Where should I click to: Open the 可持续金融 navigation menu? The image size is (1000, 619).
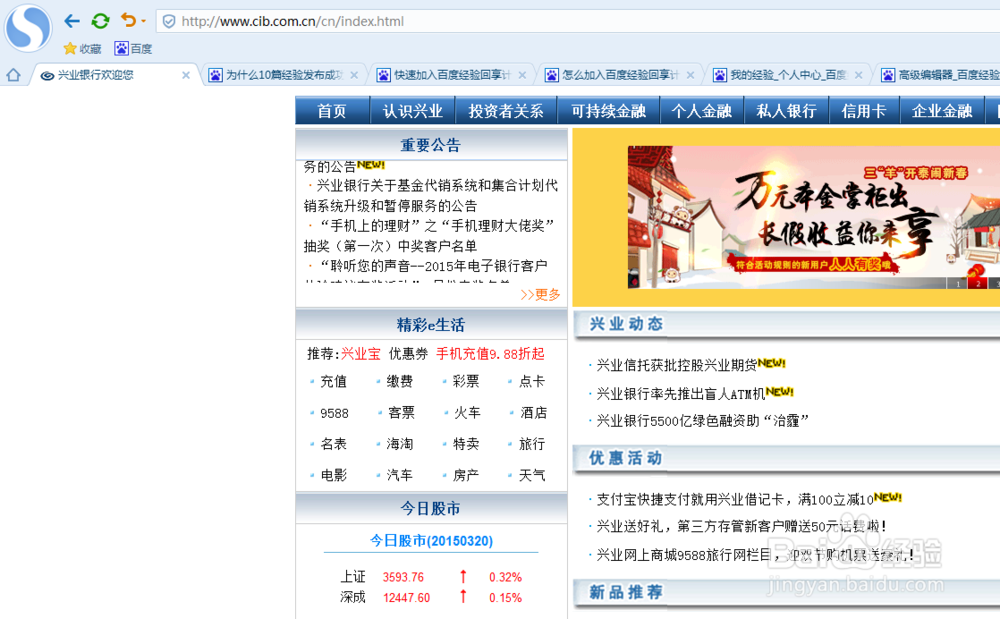point(608,111)
